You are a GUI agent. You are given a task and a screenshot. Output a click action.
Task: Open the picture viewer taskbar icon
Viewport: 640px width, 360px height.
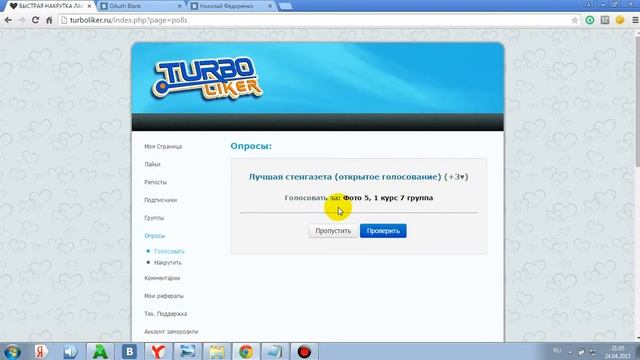[x=188, y=351]
